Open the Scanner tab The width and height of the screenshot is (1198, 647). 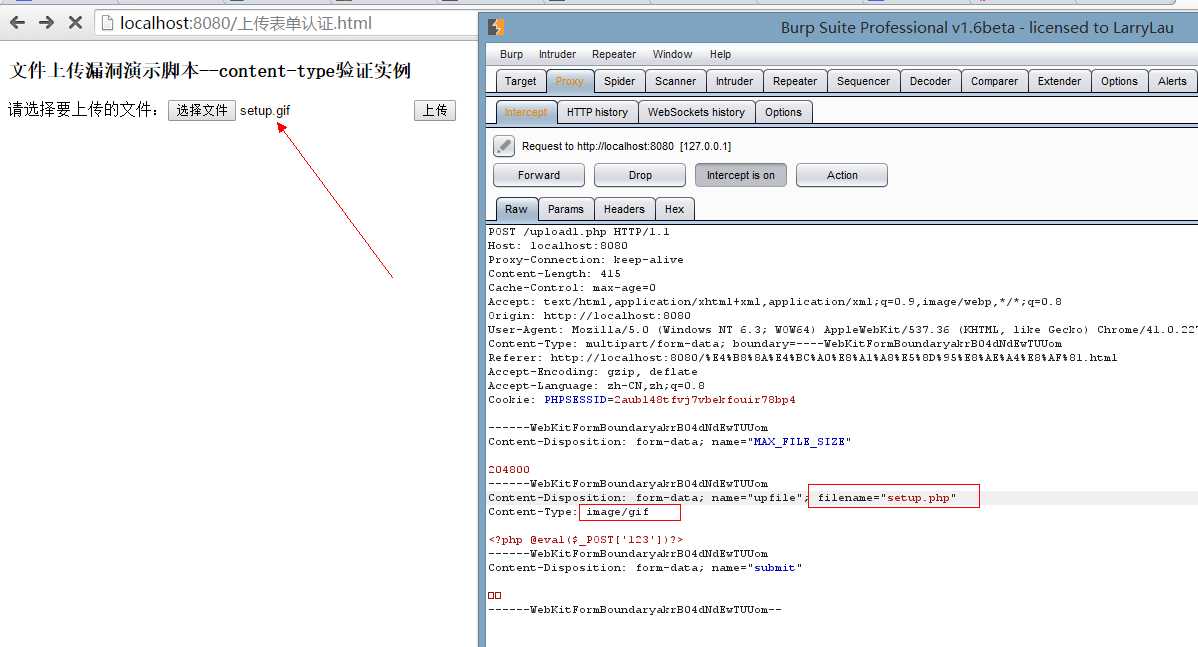[x=675, y=81]
